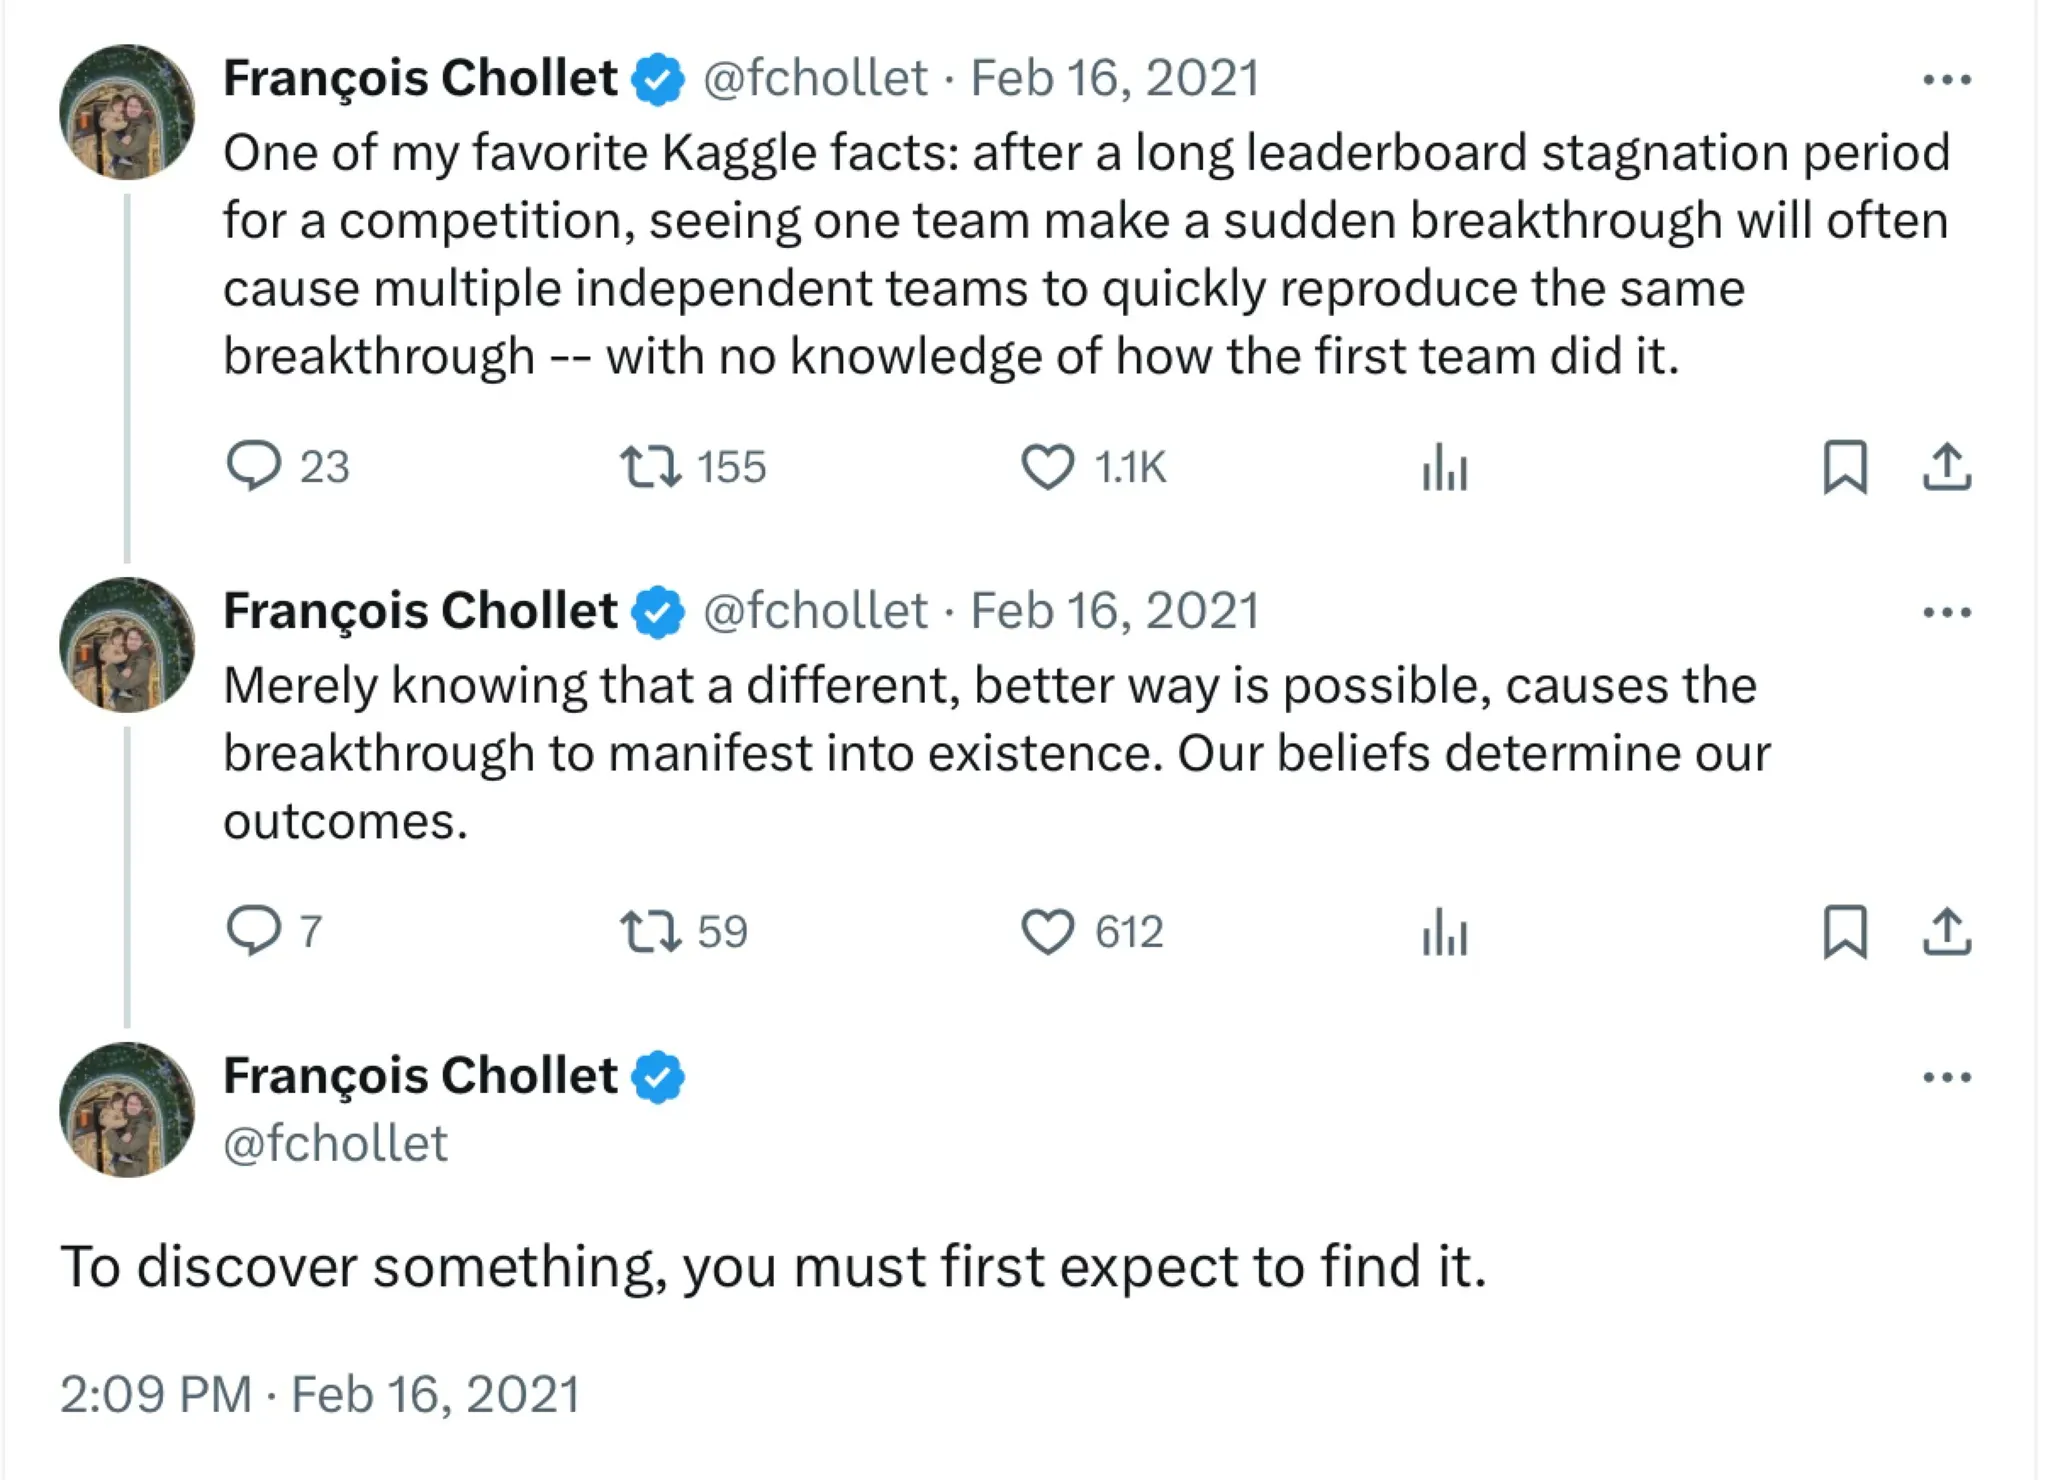Open the author name on the second tweet
2048x1480 pixels.
[420, 611]
